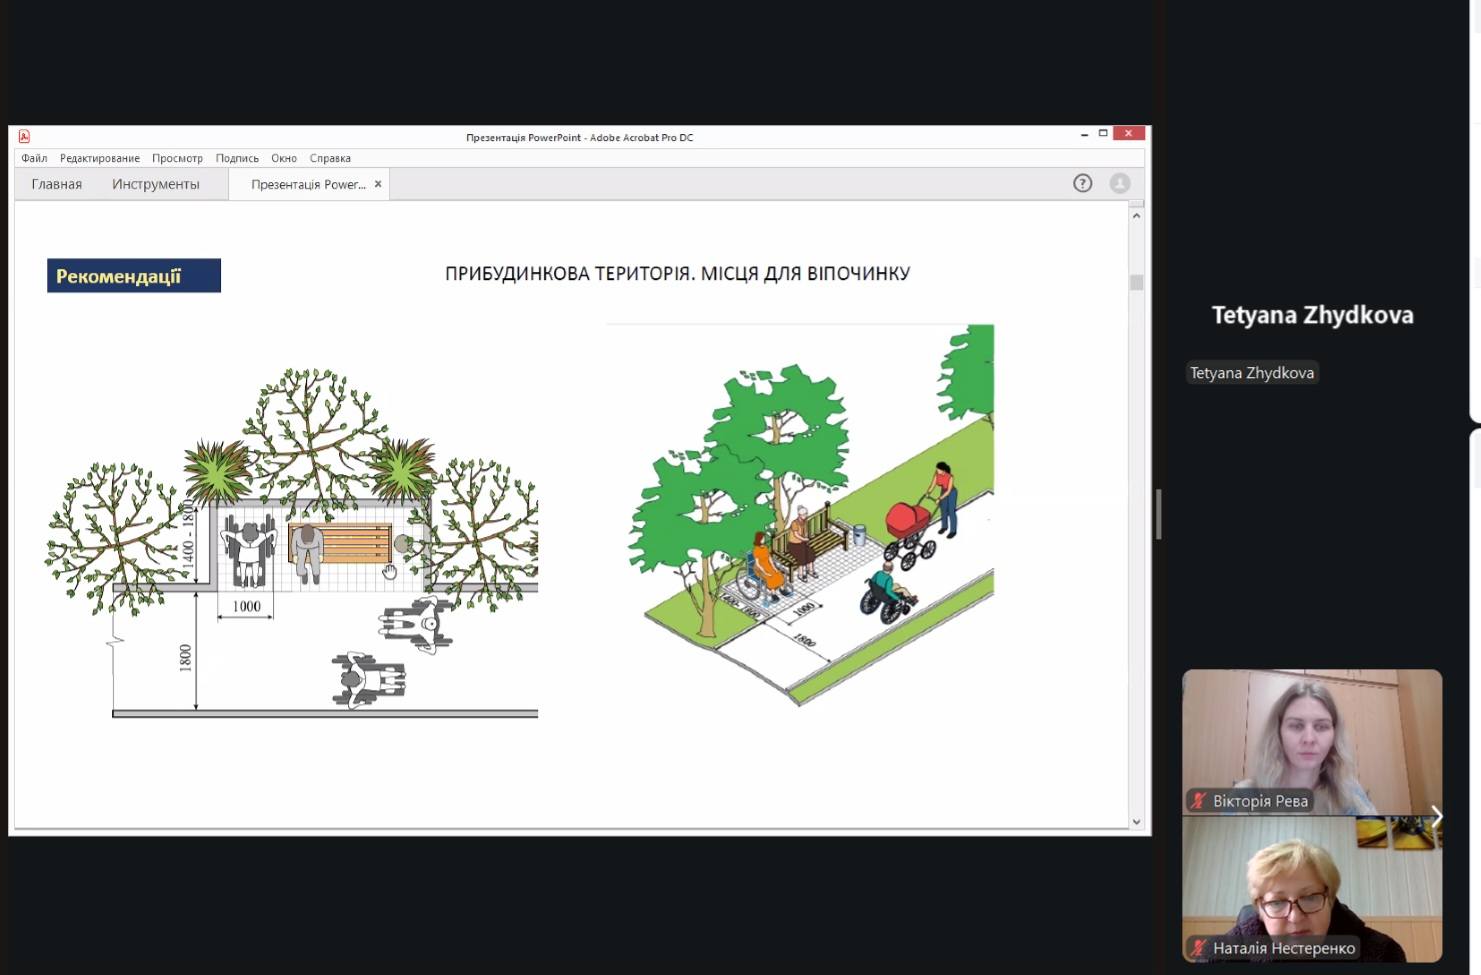Show next participants with the right chevron
This screenshot has height=975, width=1481.
pyautogui.click(x=1436, y=816)
